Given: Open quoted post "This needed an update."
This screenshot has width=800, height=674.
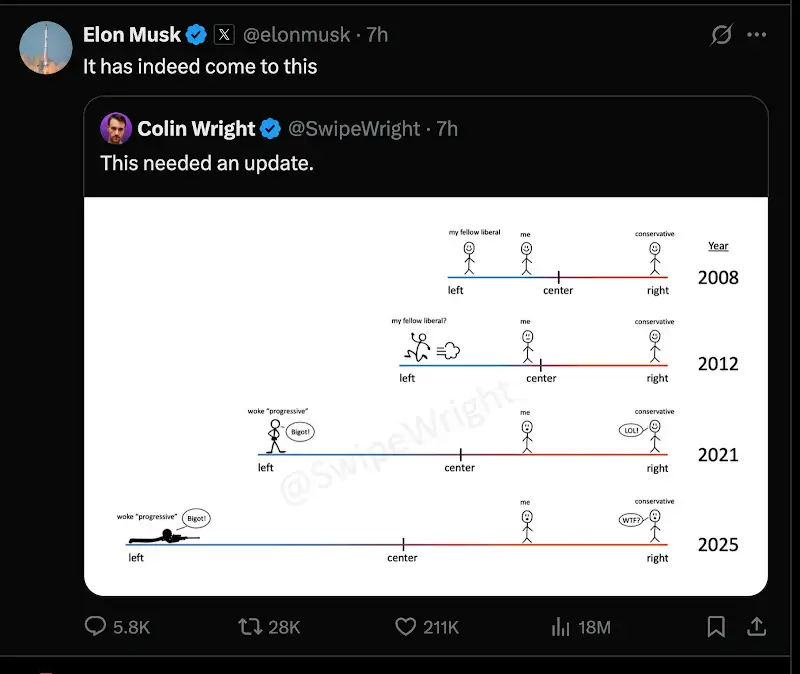Looking at the screenshot, I should click(207, 162).
